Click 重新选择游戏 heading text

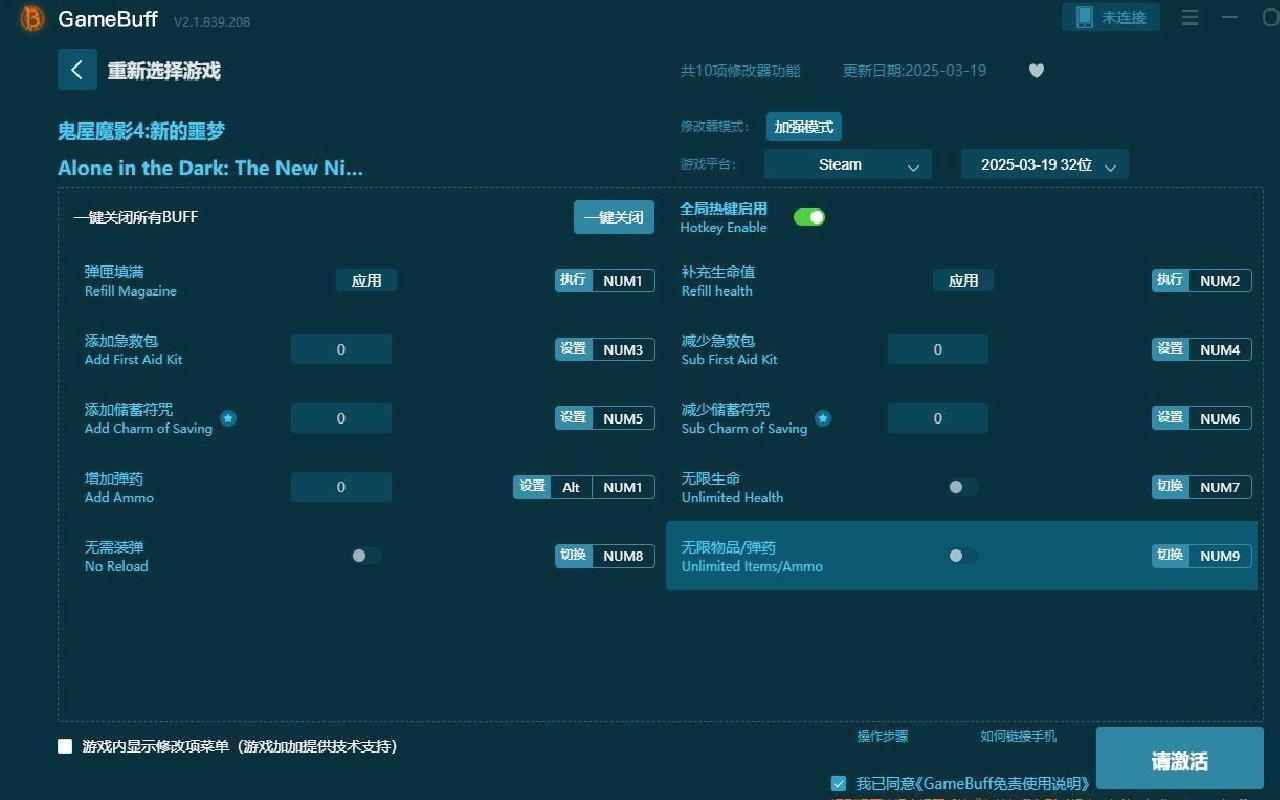click(x=164, y=71)
